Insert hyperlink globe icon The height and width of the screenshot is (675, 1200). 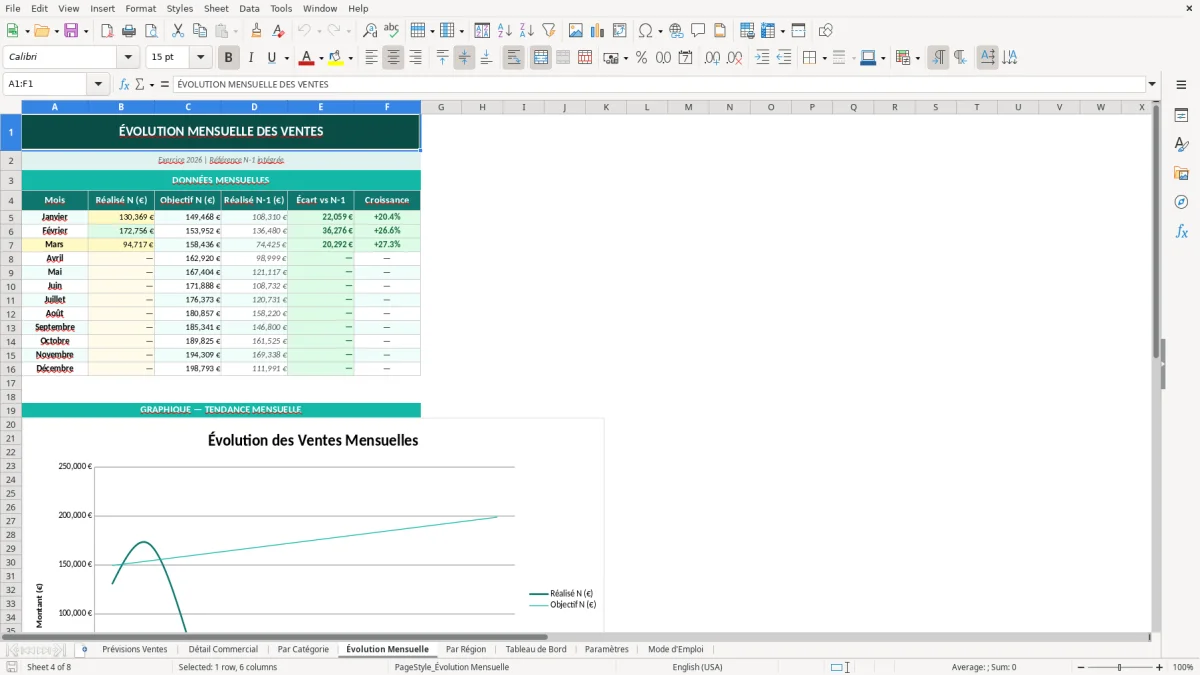pos(676,31)
